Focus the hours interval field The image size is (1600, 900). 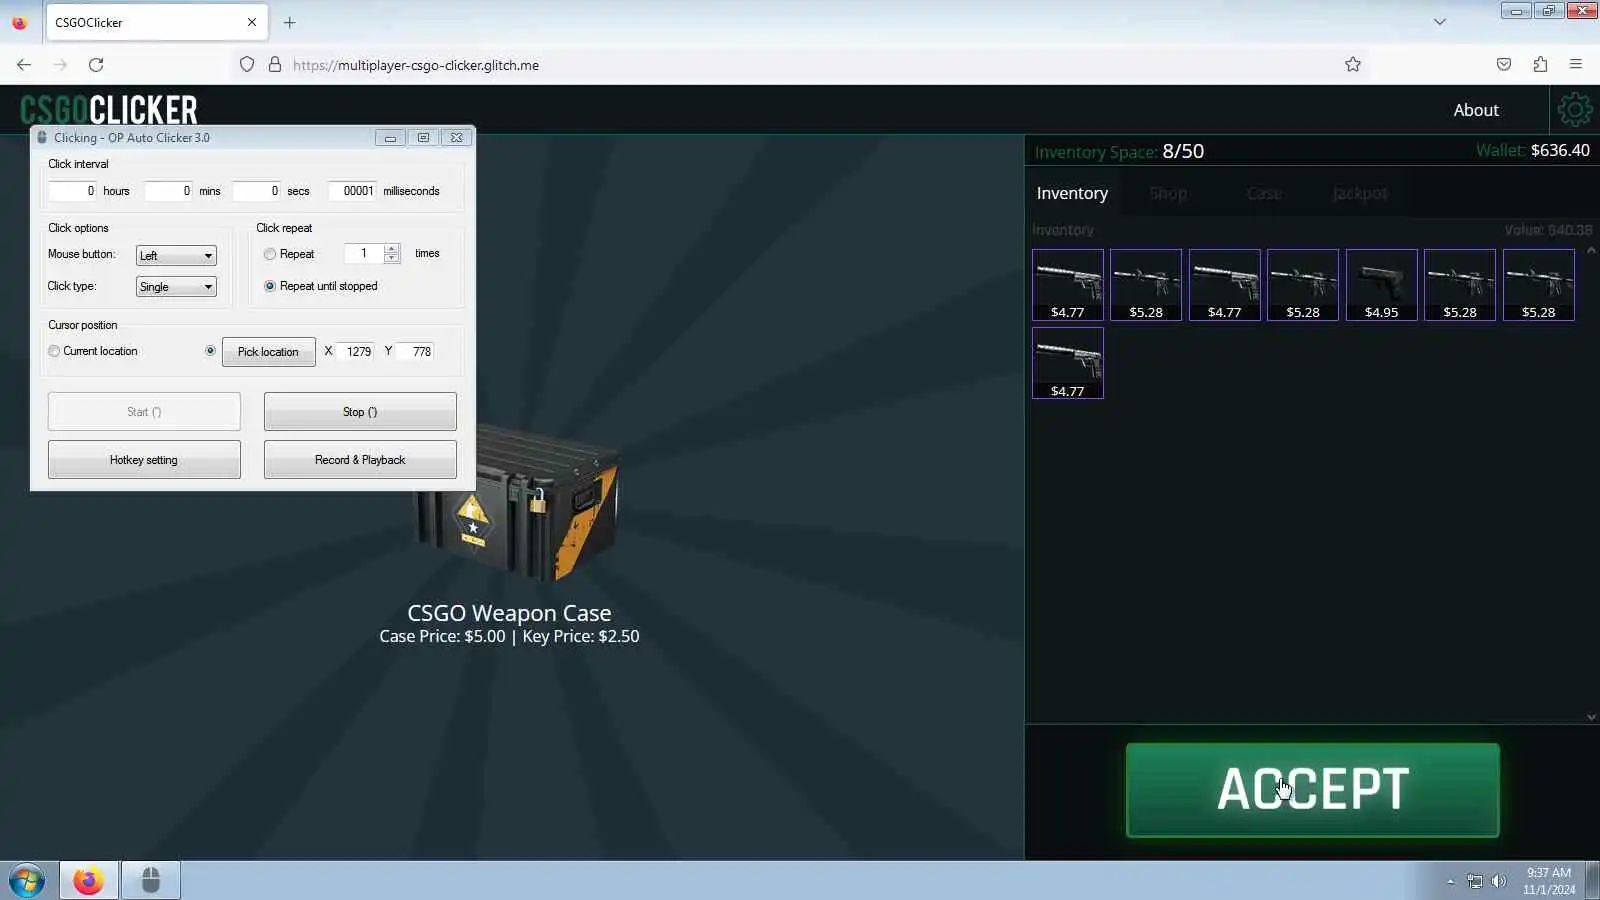[73, 191]
